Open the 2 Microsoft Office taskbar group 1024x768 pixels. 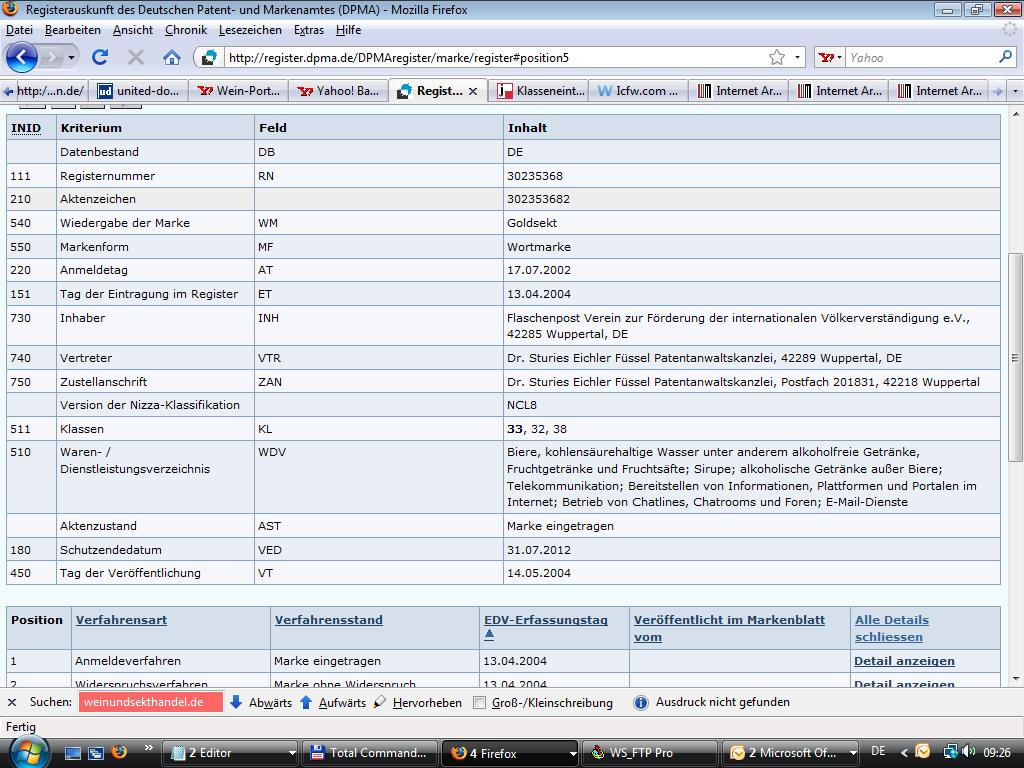coord(790,753)
